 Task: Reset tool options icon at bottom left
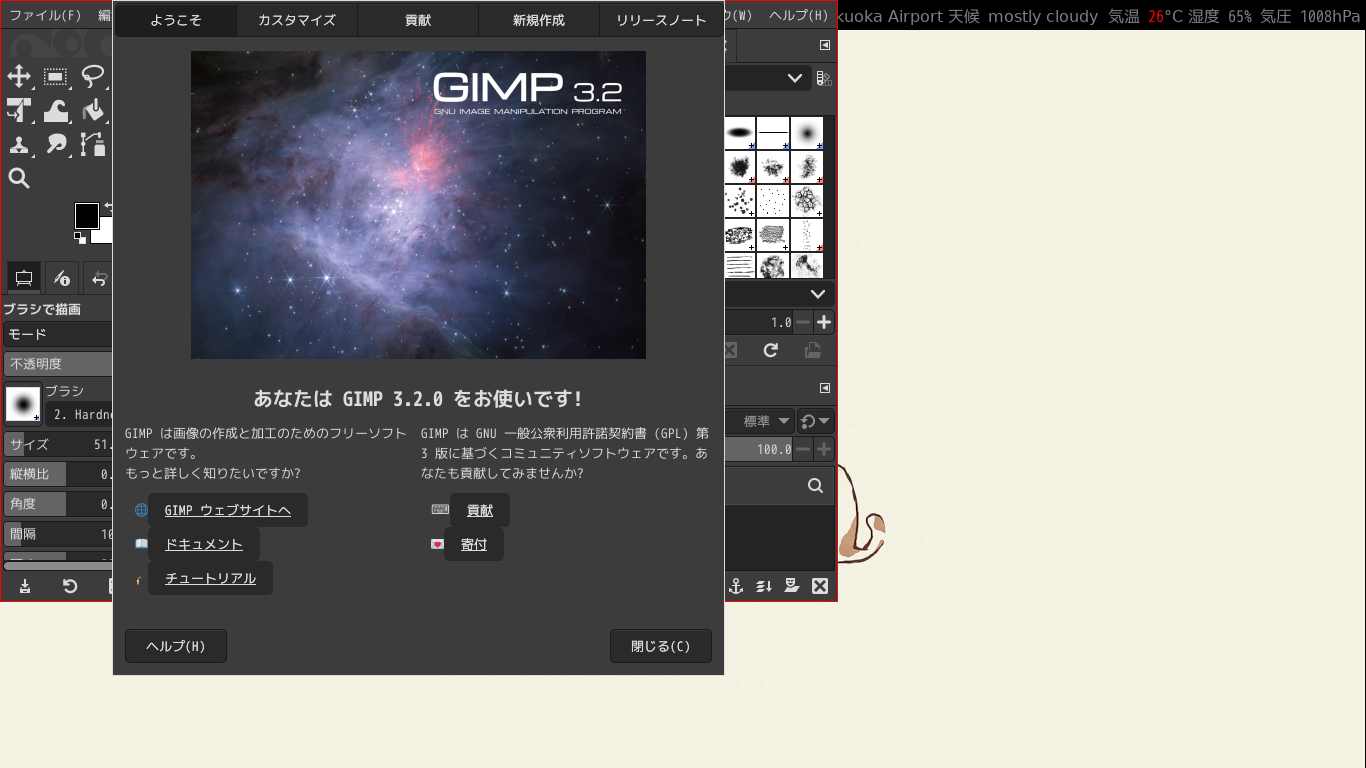point(70,586)
